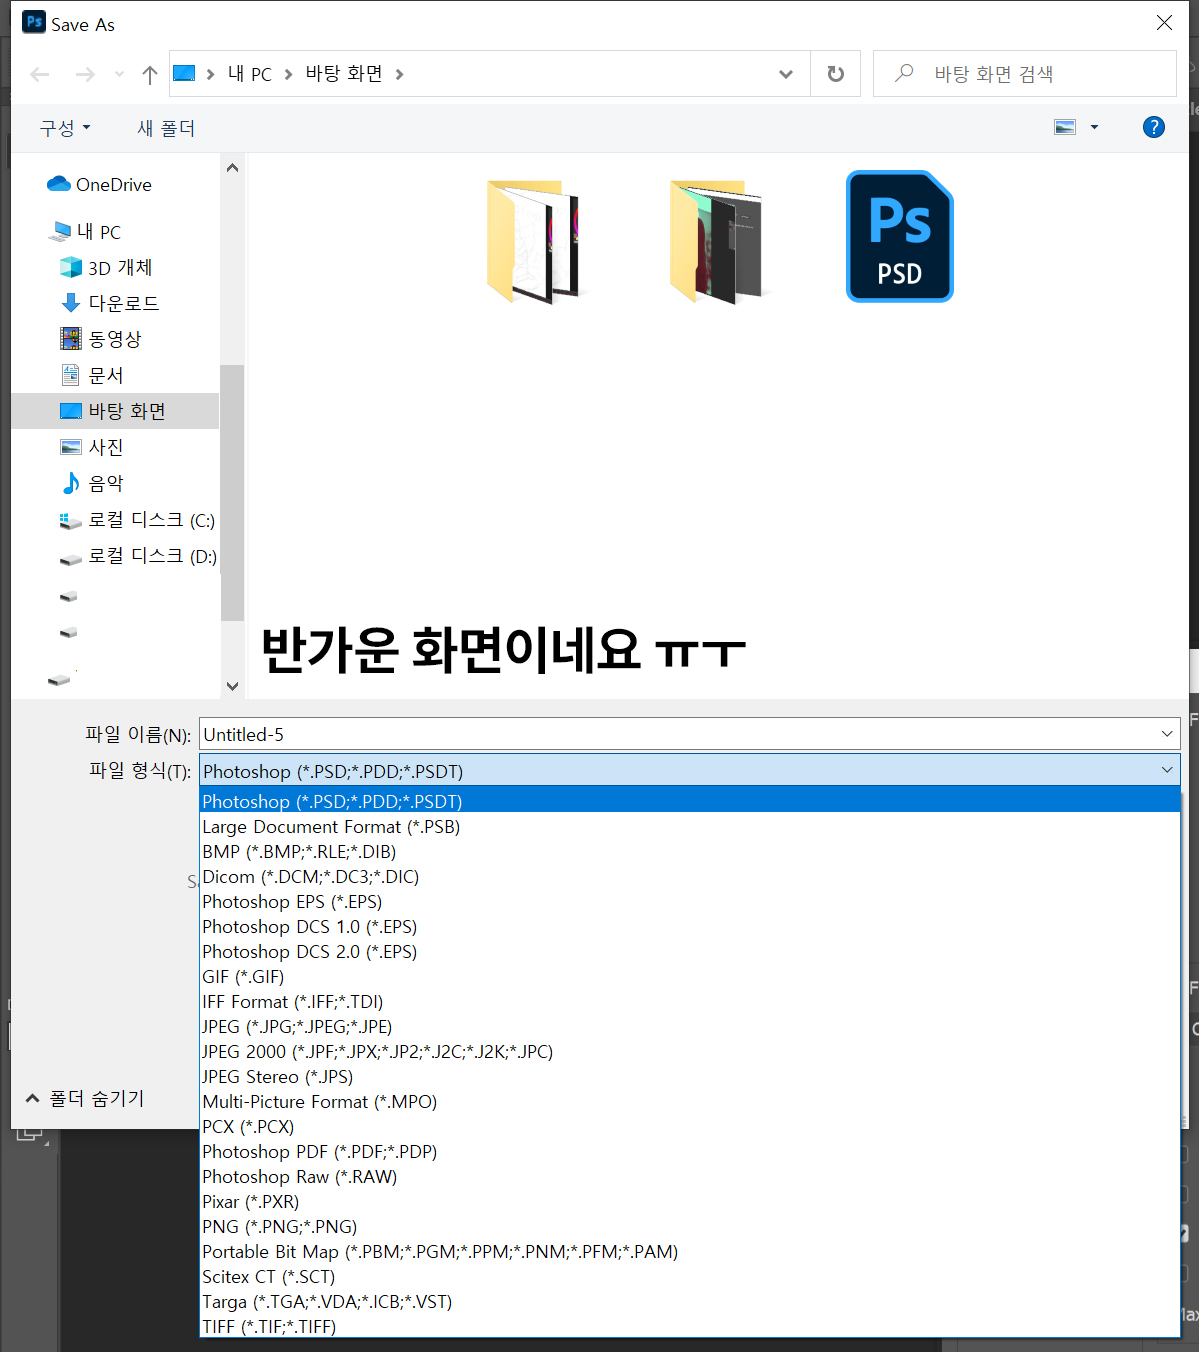Screen dimensions: 1199x1352
Task: Open the 사진 folder
Action: [x=92, y=447]
